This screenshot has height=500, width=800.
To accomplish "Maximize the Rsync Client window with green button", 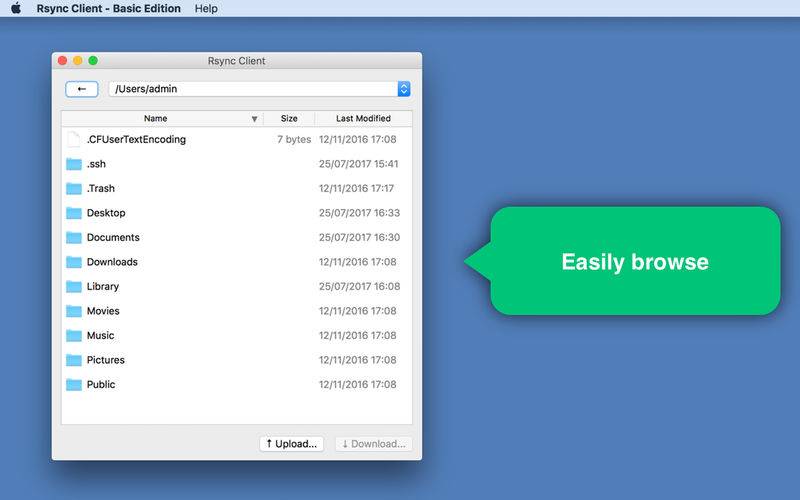I will [93, 61].
